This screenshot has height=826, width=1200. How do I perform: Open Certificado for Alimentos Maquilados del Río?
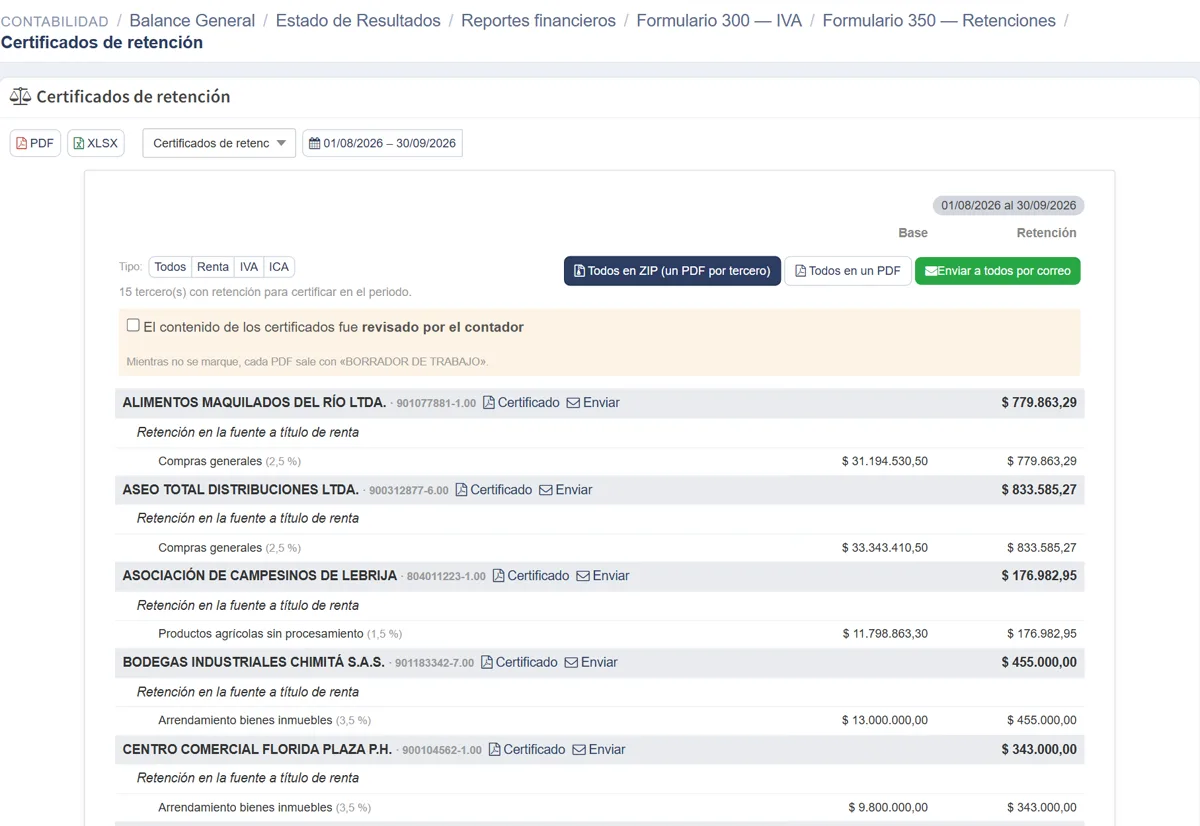pyautogui.click(x=521, y=403)
